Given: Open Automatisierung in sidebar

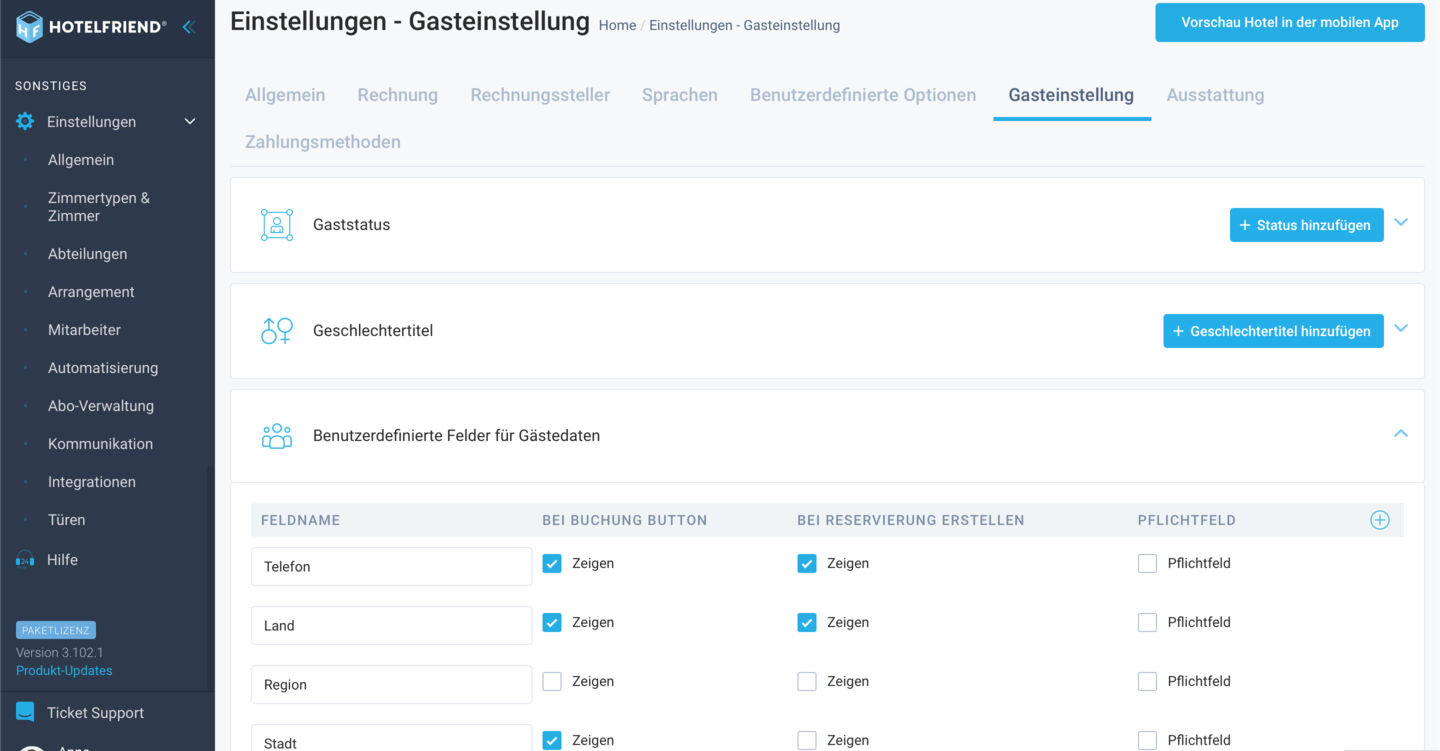Looking at the screenshot, I should pyautogui.click(x=103, y=368).
